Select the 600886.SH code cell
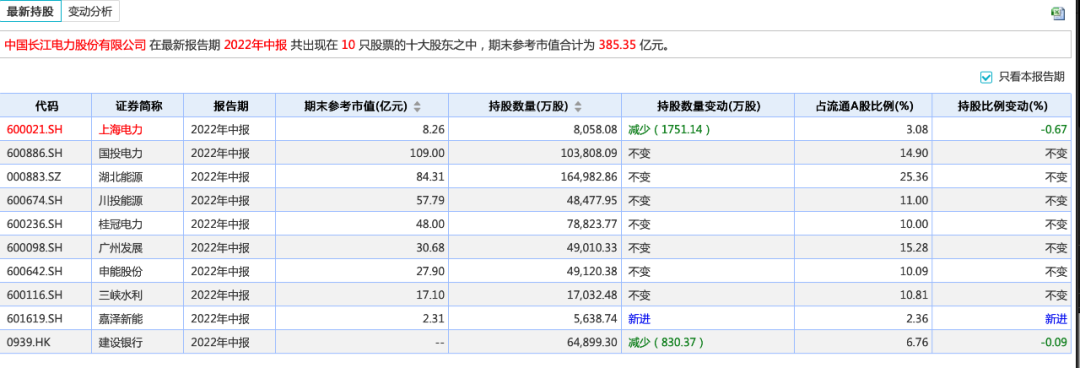1080x368 pixels. [46, 153]
